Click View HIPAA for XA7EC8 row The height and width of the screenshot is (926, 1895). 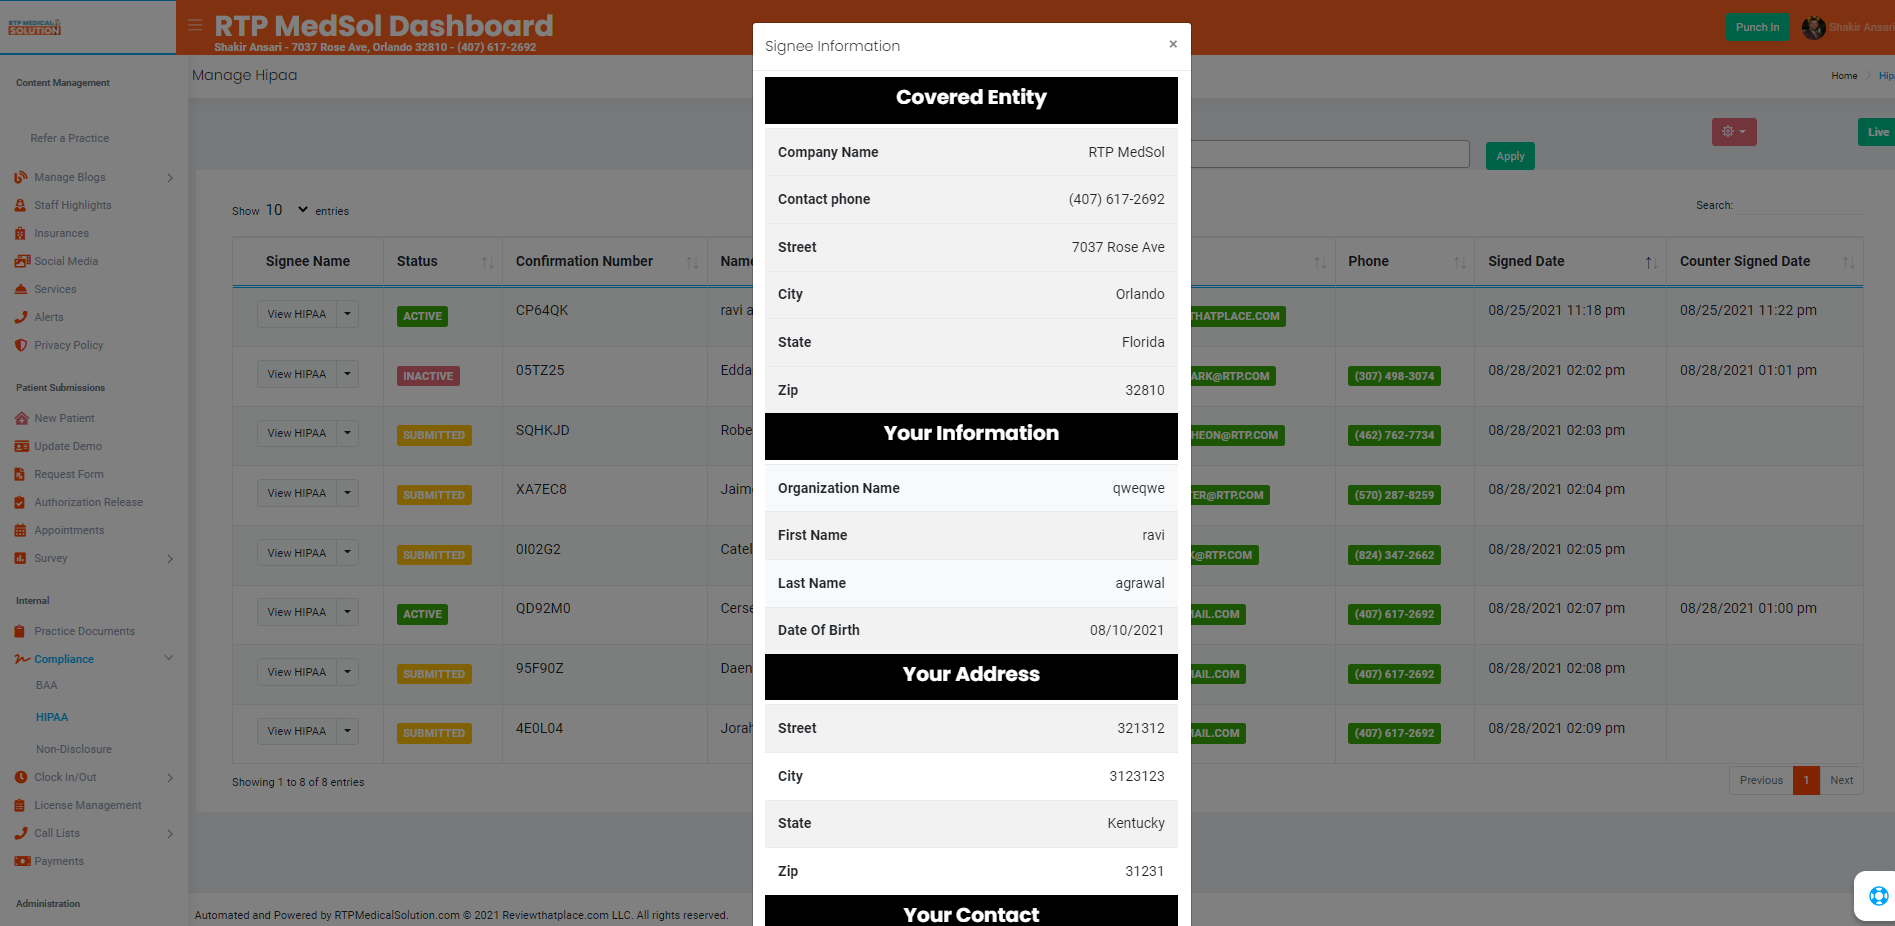coord(297,493)
